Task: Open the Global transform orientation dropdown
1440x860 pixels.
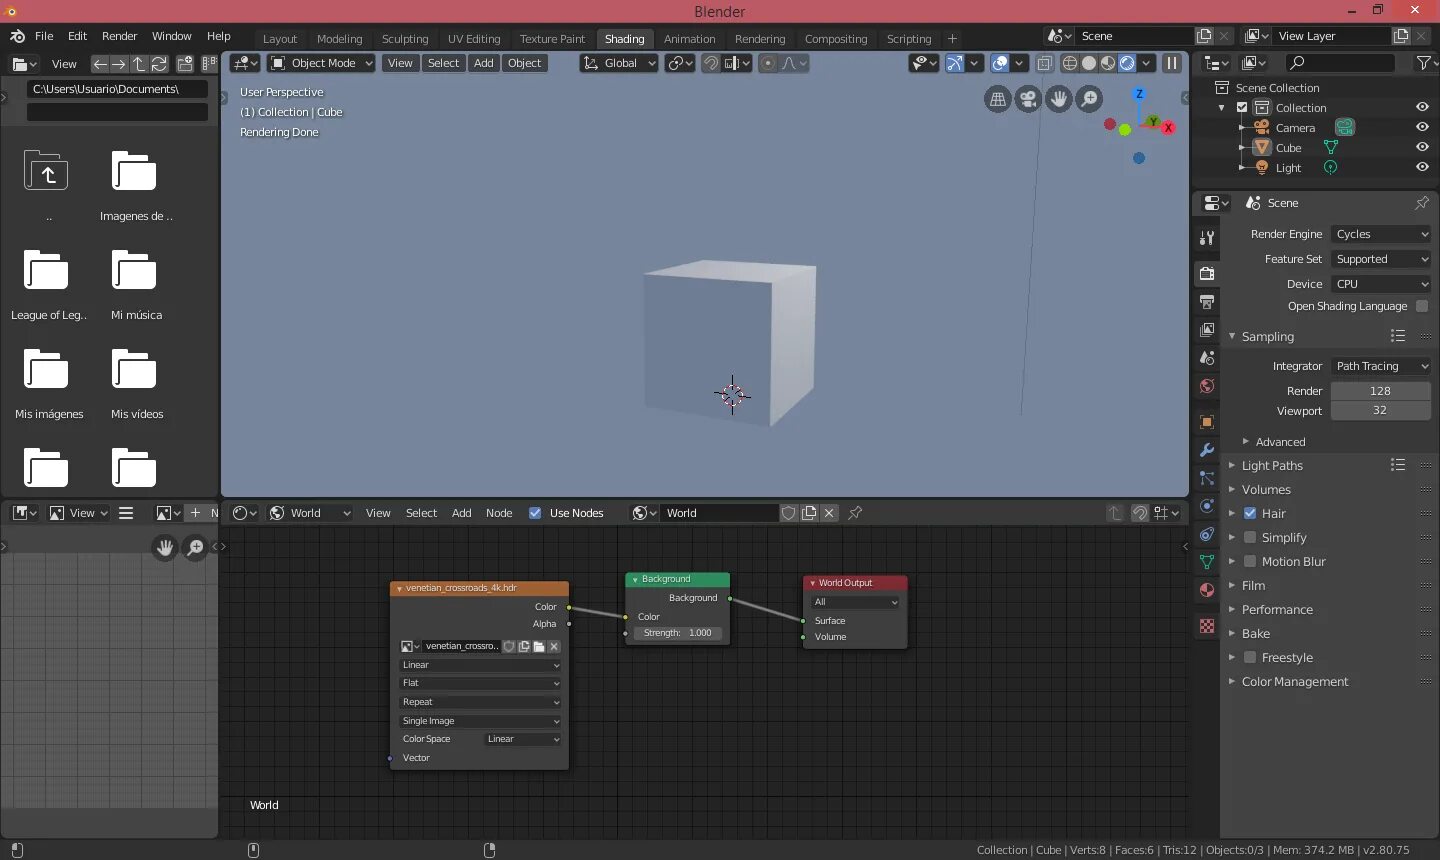Action: click(x=619, y=63)
